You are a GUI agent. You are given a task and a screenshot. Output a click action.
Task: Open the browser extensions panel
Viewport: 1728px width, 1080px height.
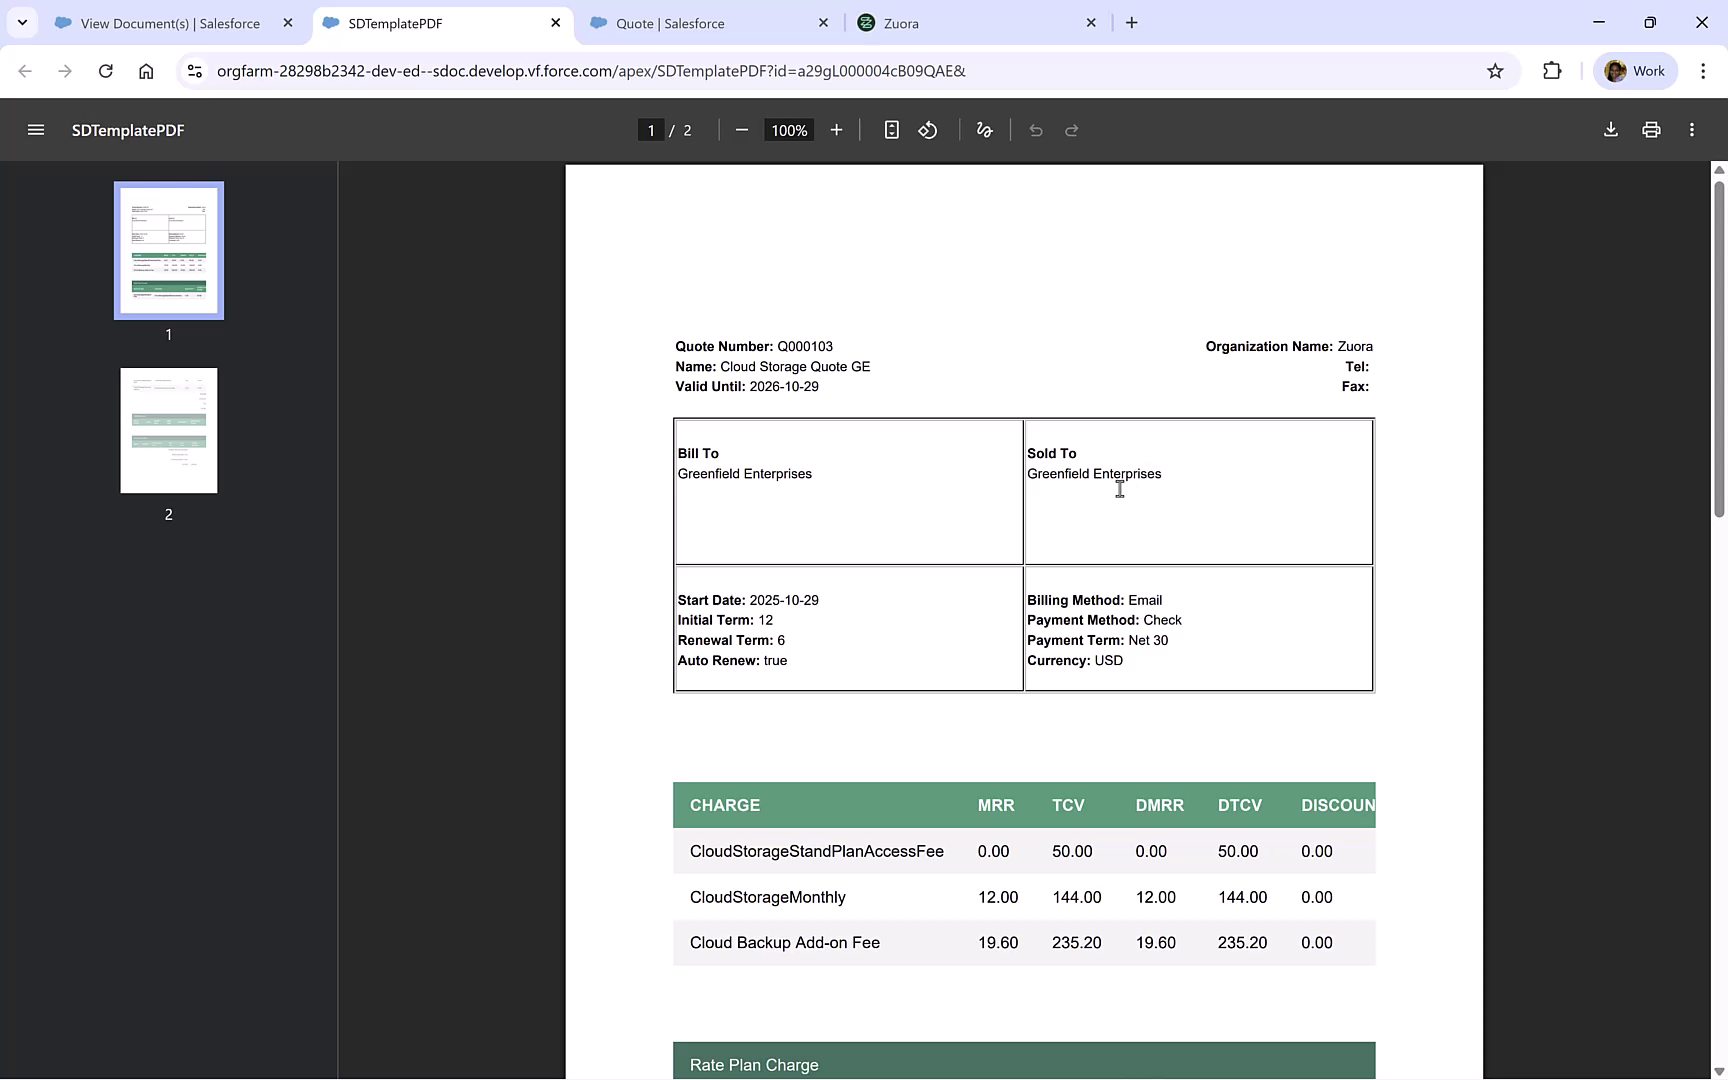[1552, 71]
